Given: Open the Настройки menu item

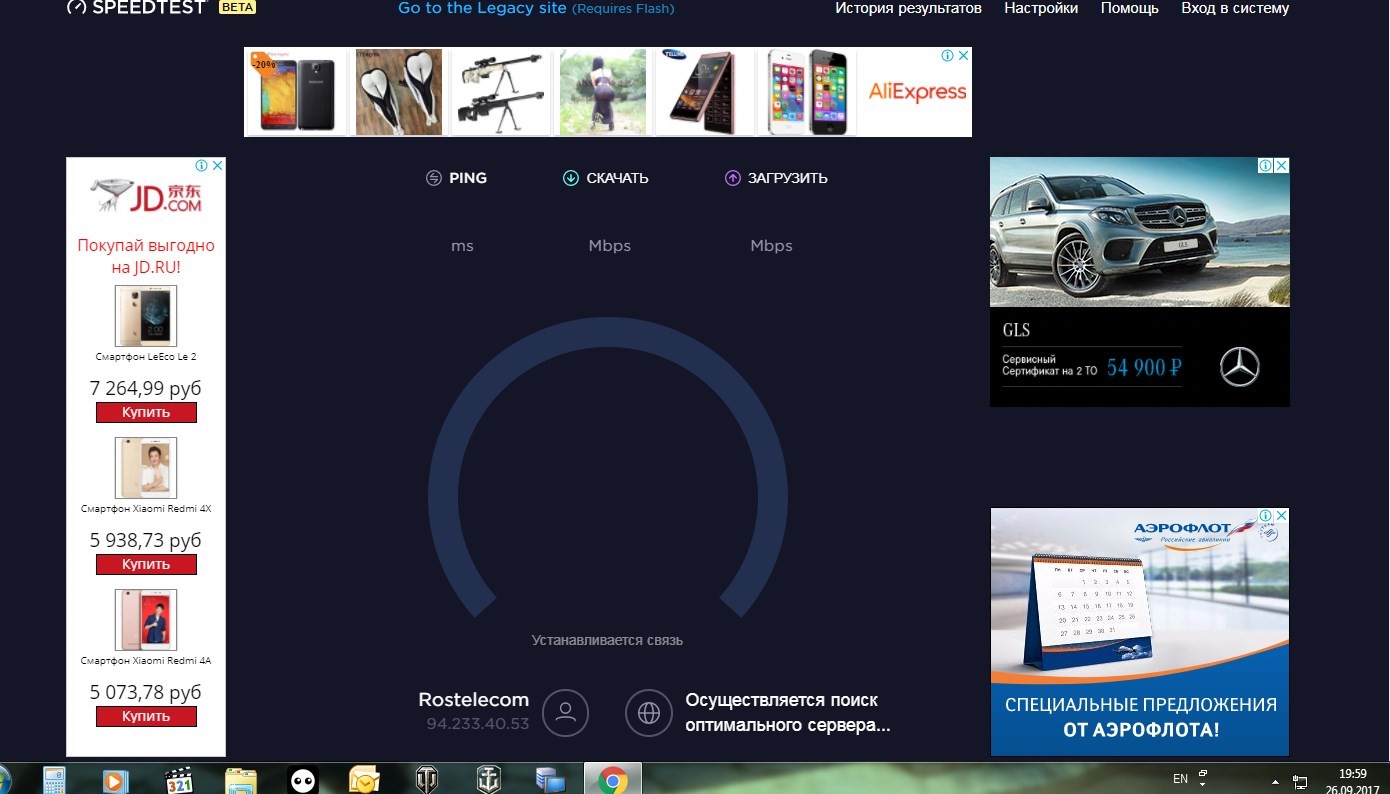Looking at the screenshot, I should [1041, 8].
